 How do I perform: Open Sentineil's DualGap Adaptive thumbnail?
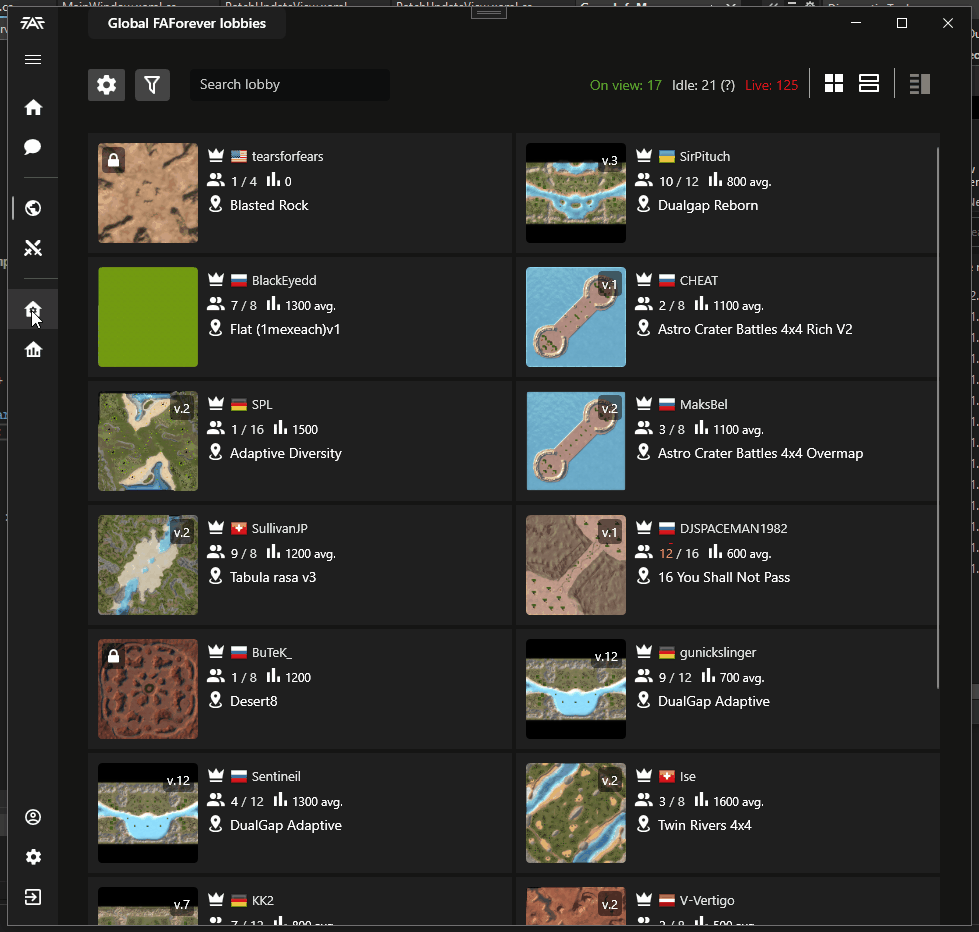click(x=148, y=813)
